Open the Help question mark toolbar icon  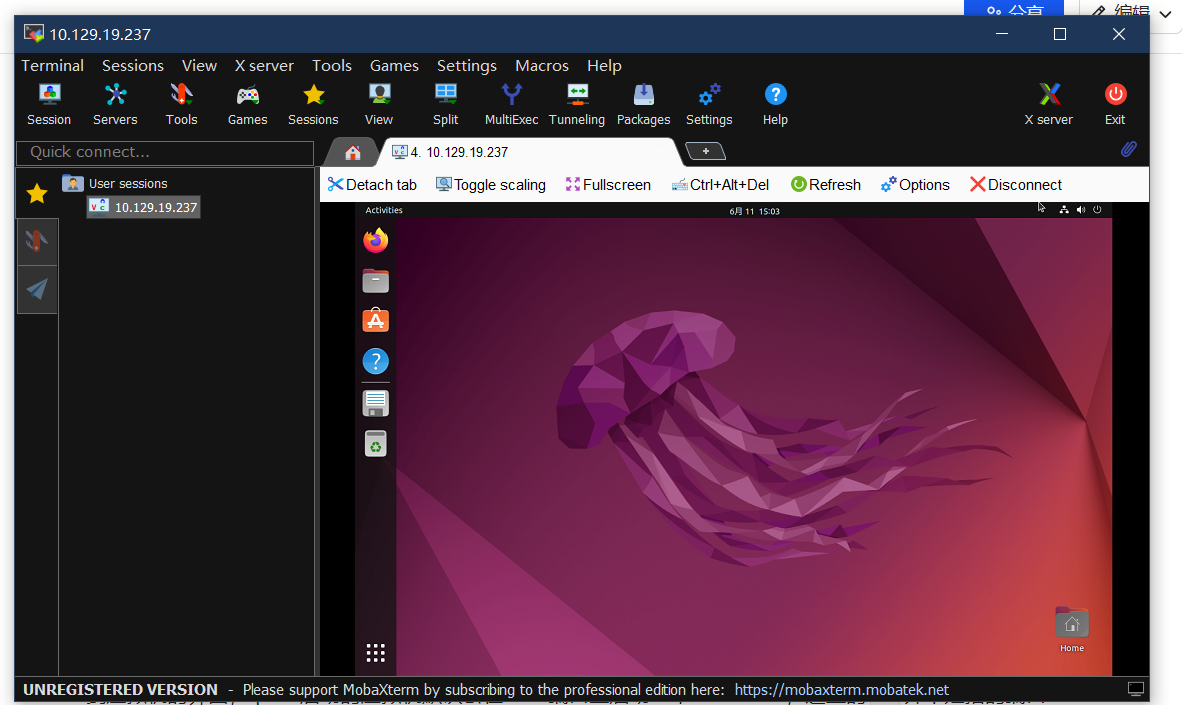tap(775, 104)
